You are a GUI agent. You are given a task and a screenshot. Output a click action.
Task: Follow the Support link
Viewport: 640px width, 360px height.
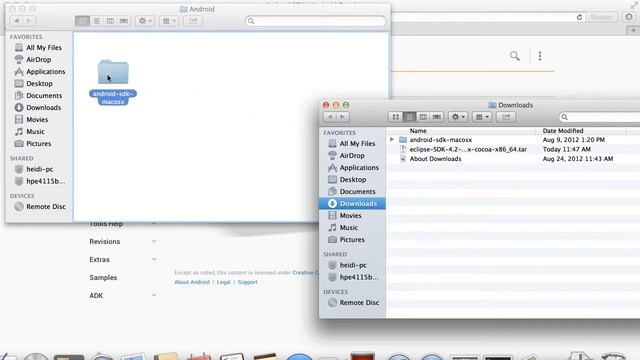coord(247,282)
